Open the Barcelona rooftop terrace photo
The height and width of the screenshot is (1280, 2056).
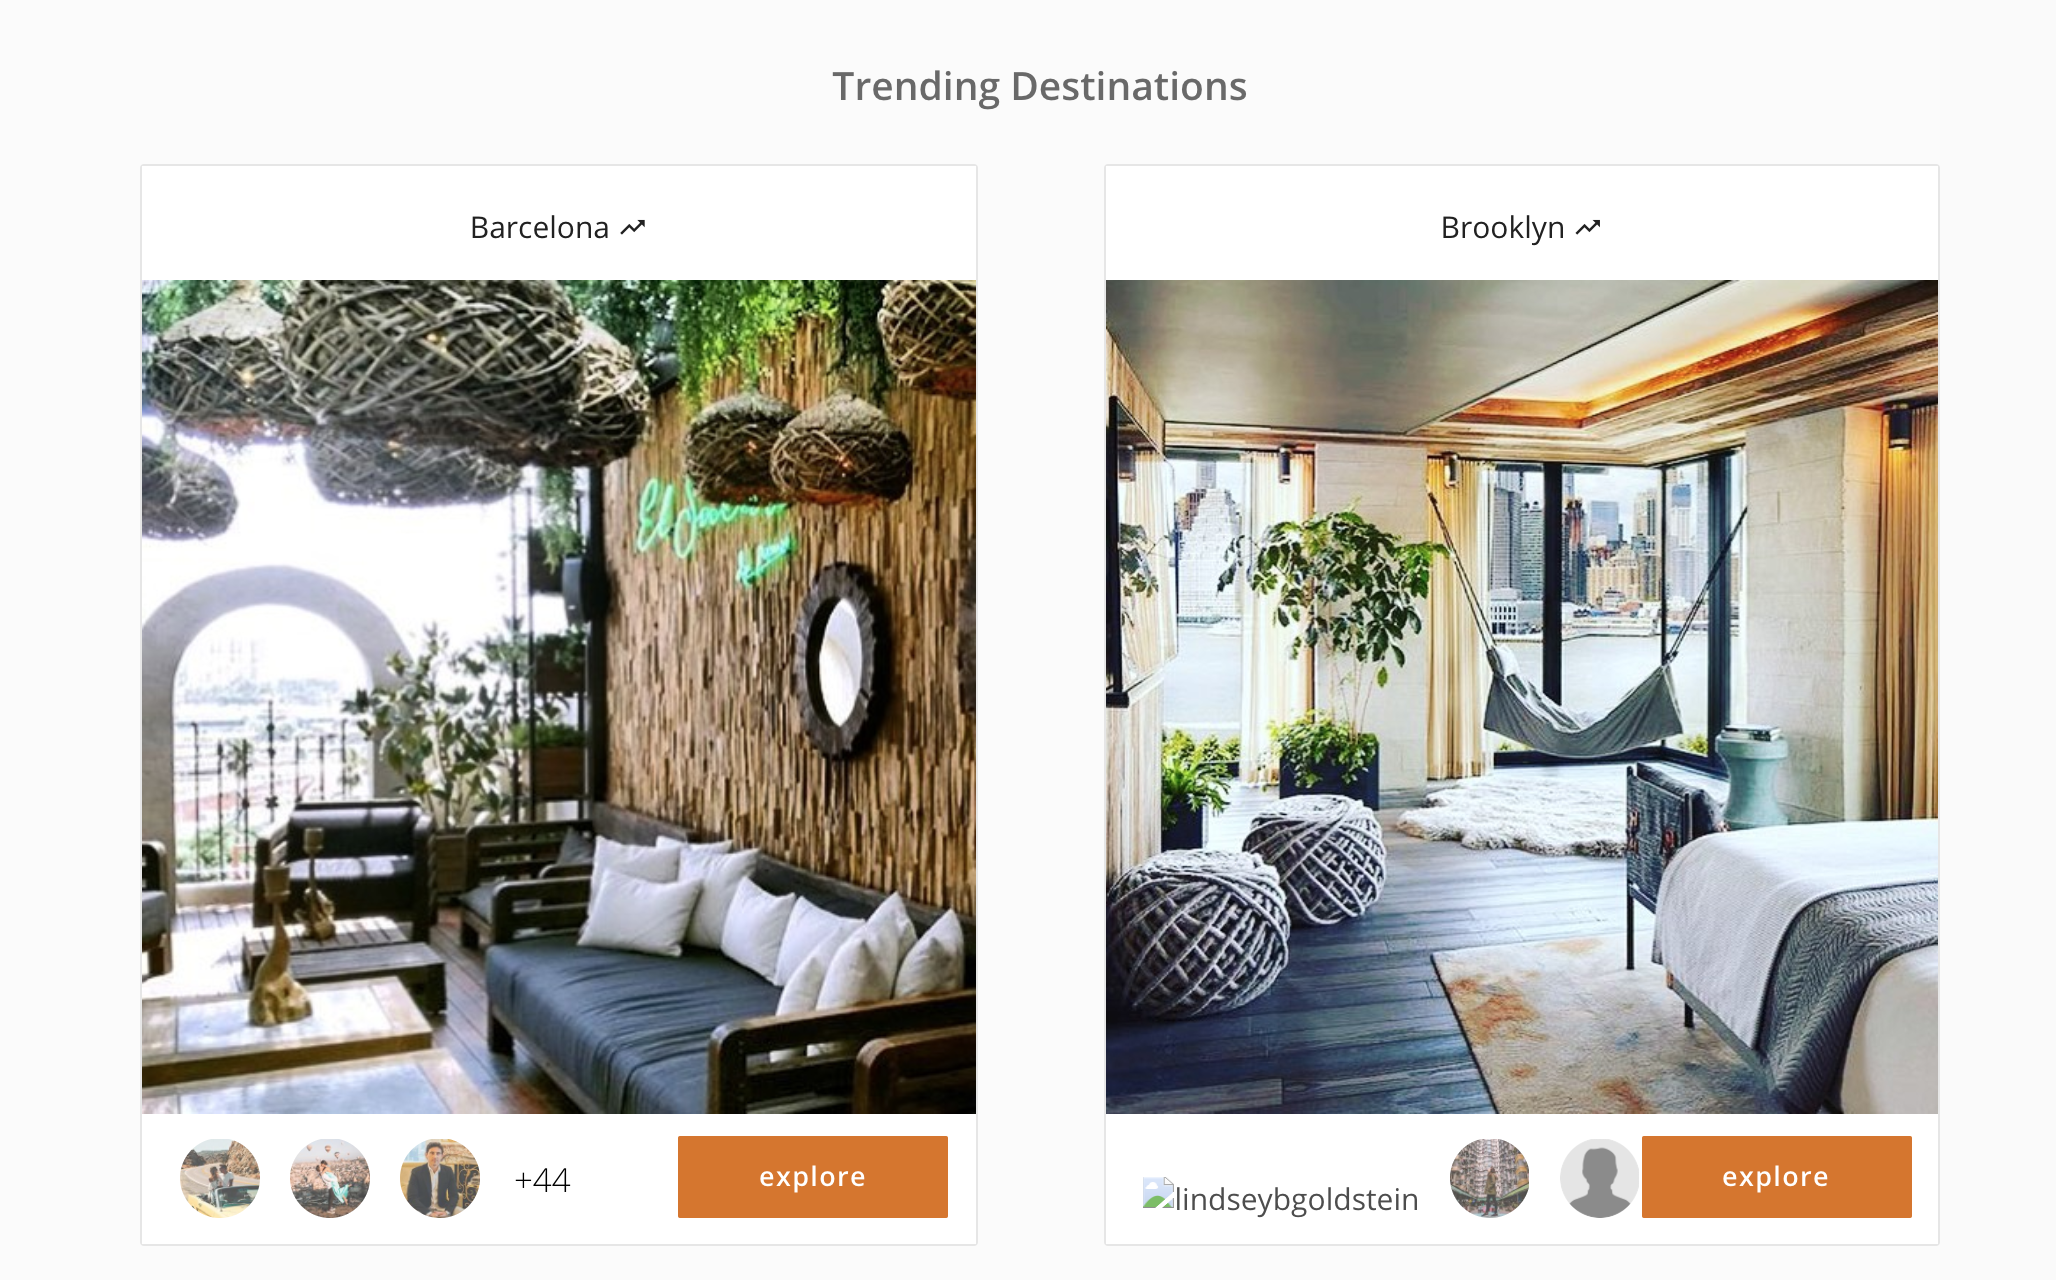[x=559, y=697]
